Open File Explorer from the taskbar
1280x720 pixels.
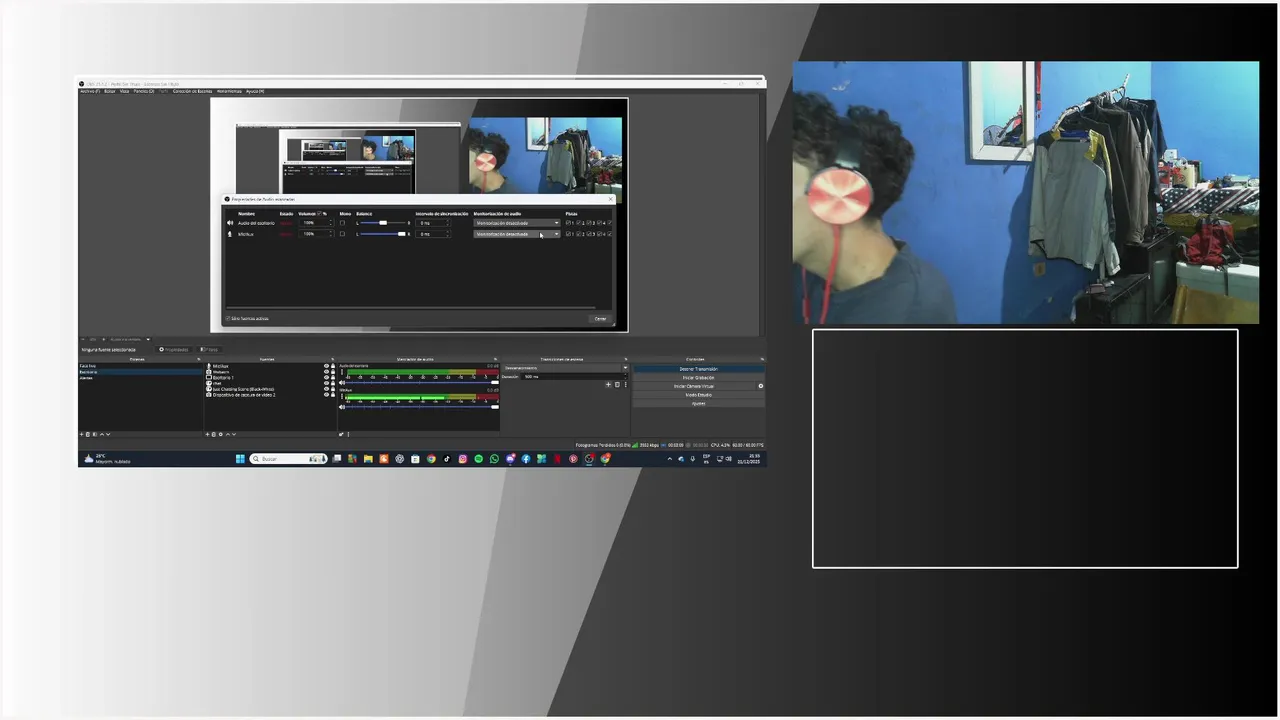(x=368, y=459)
